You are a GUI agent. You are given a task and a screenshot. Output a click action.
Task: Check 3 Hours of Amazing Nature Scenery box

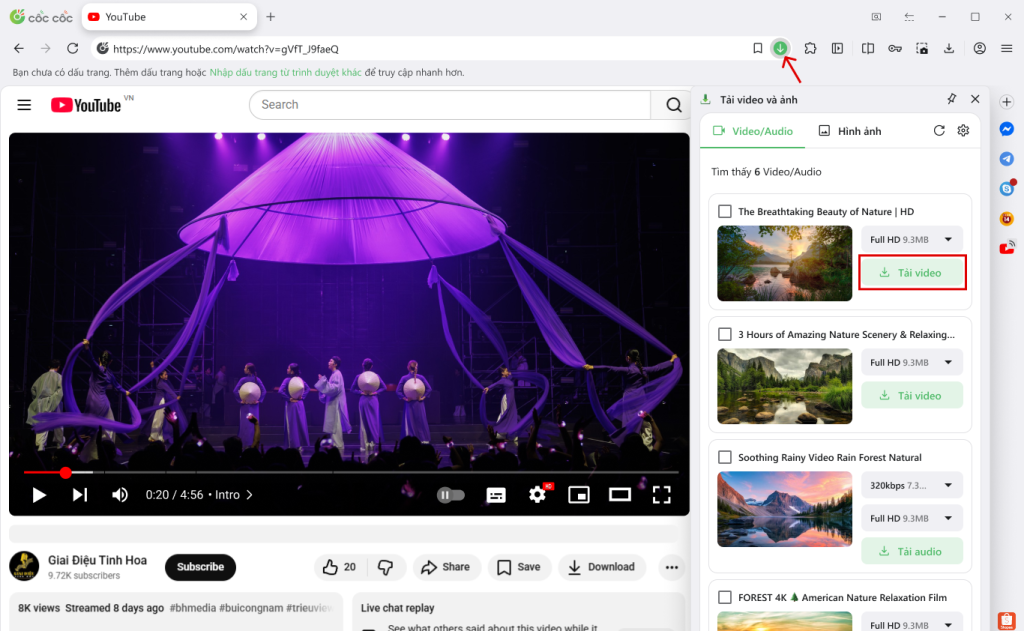click(724, 334)
